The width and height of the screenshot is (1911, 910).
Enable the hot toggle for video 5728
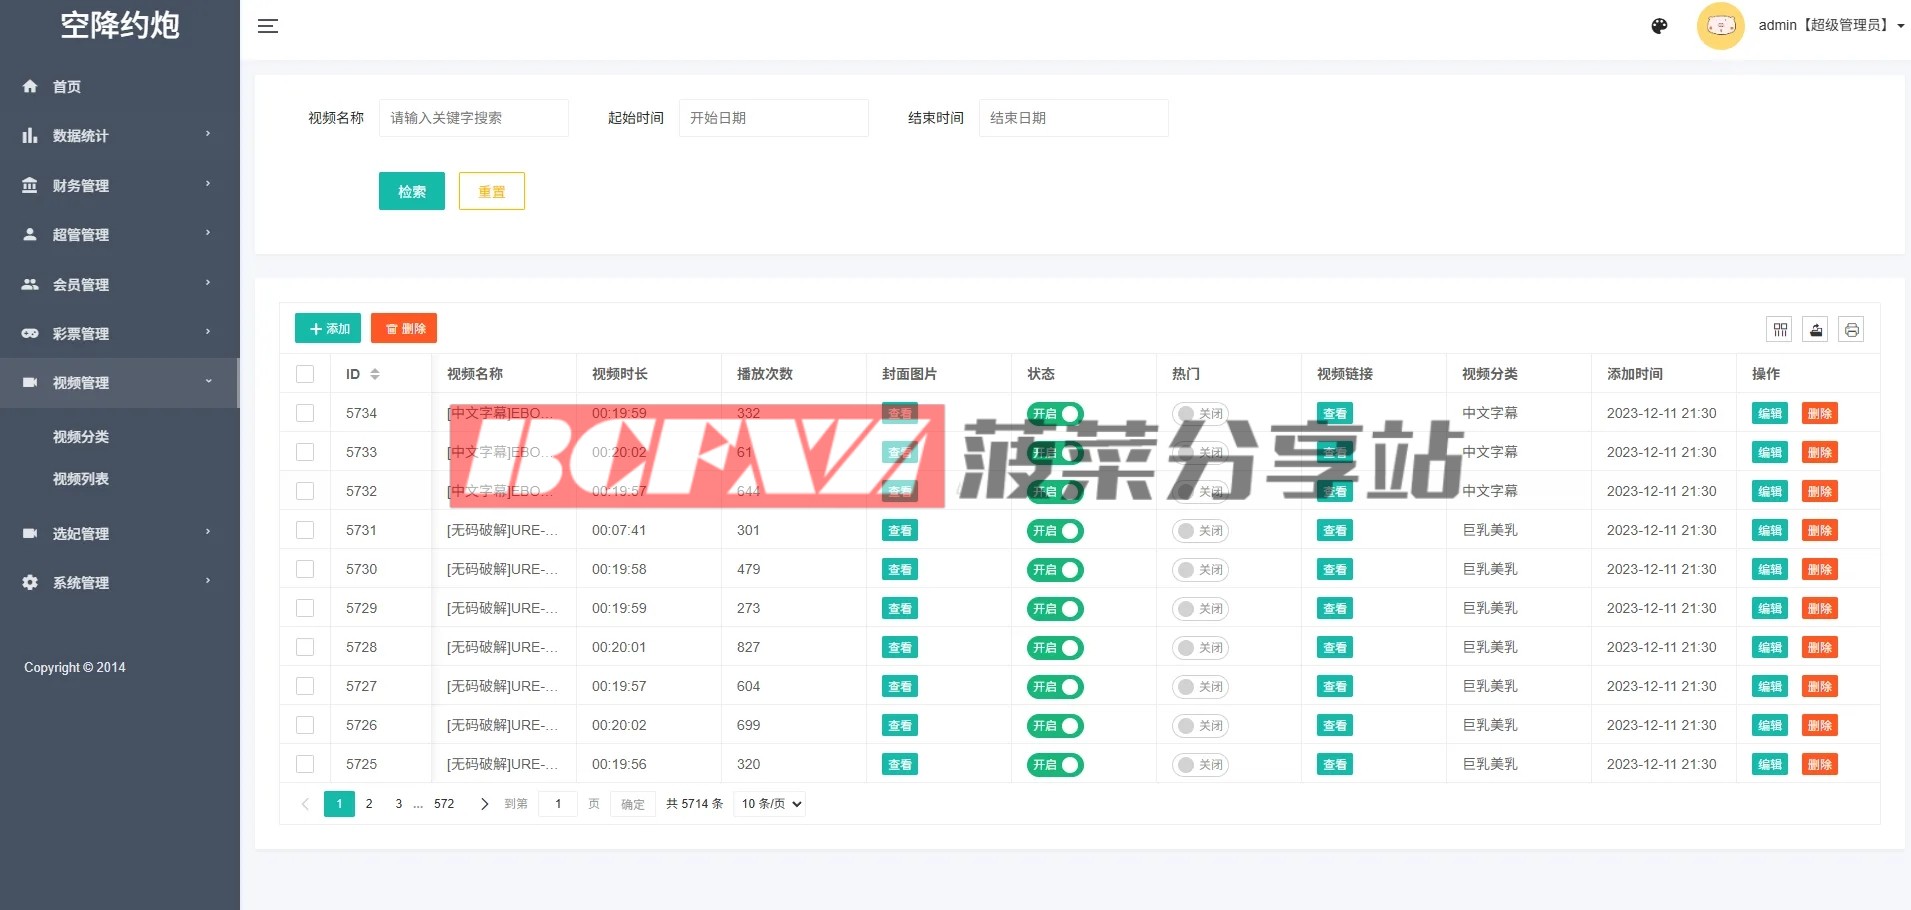coord(1199,648)
